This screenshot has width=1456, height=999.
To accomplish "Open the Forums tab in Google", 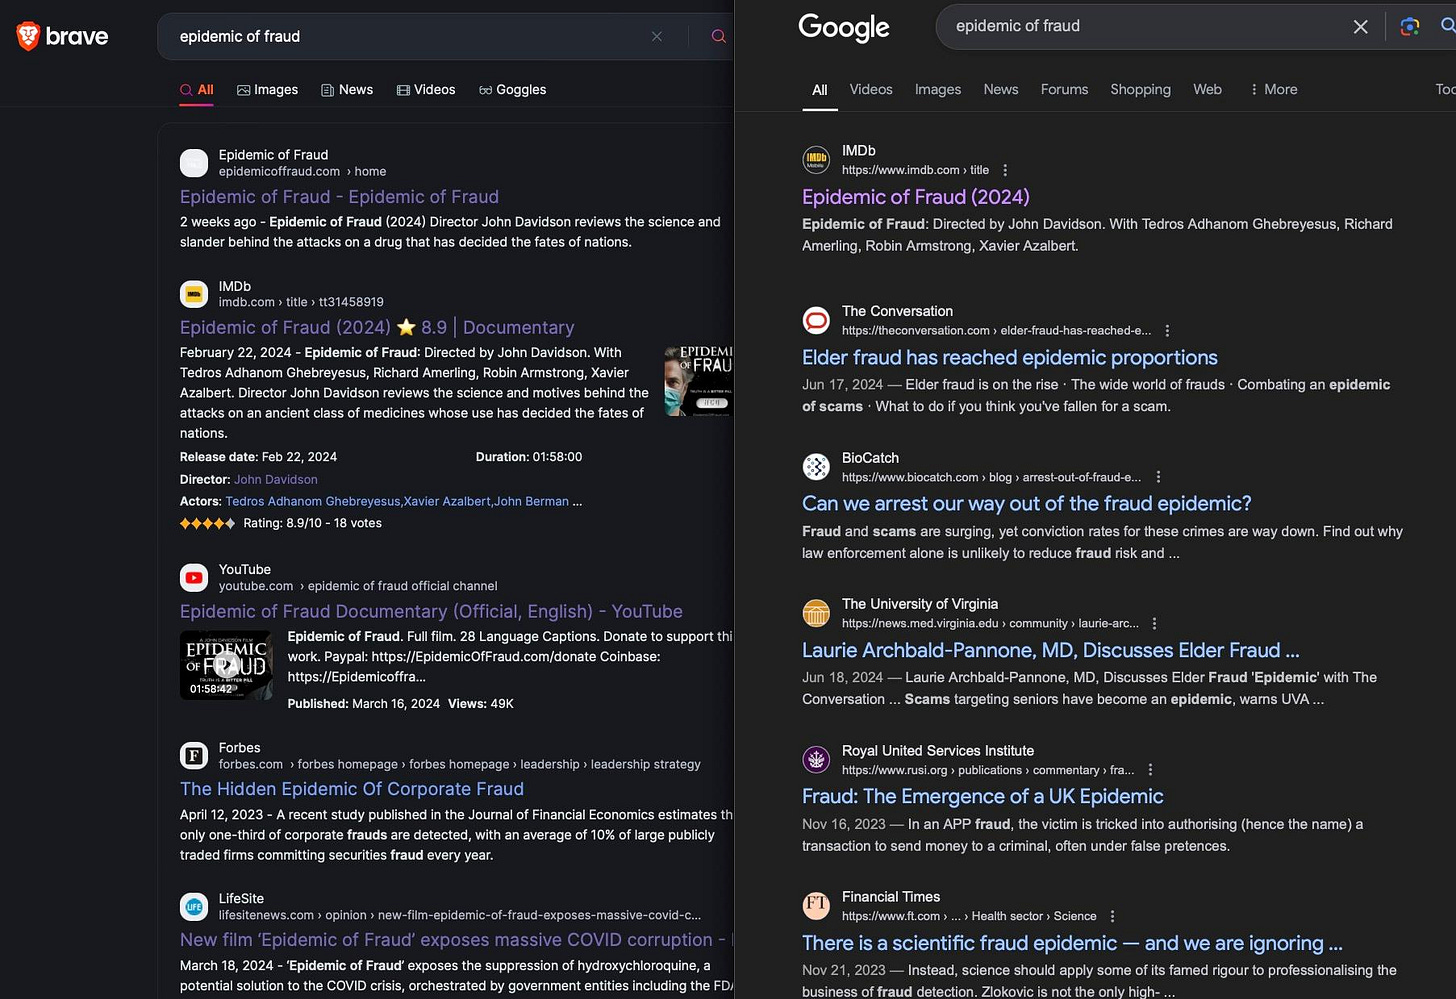I will click(1064, 90).
